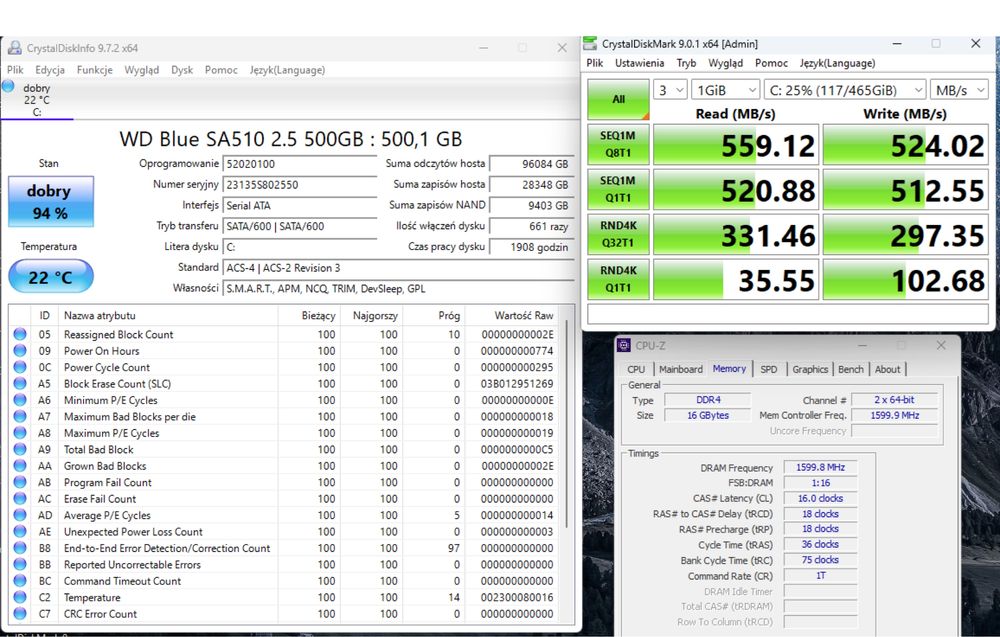Image resolution: width=1000 pixels, height=637 pixels.
Task: Click the CAS# Latency 16.0 clocks value
Action: click(x=820, y=498)
